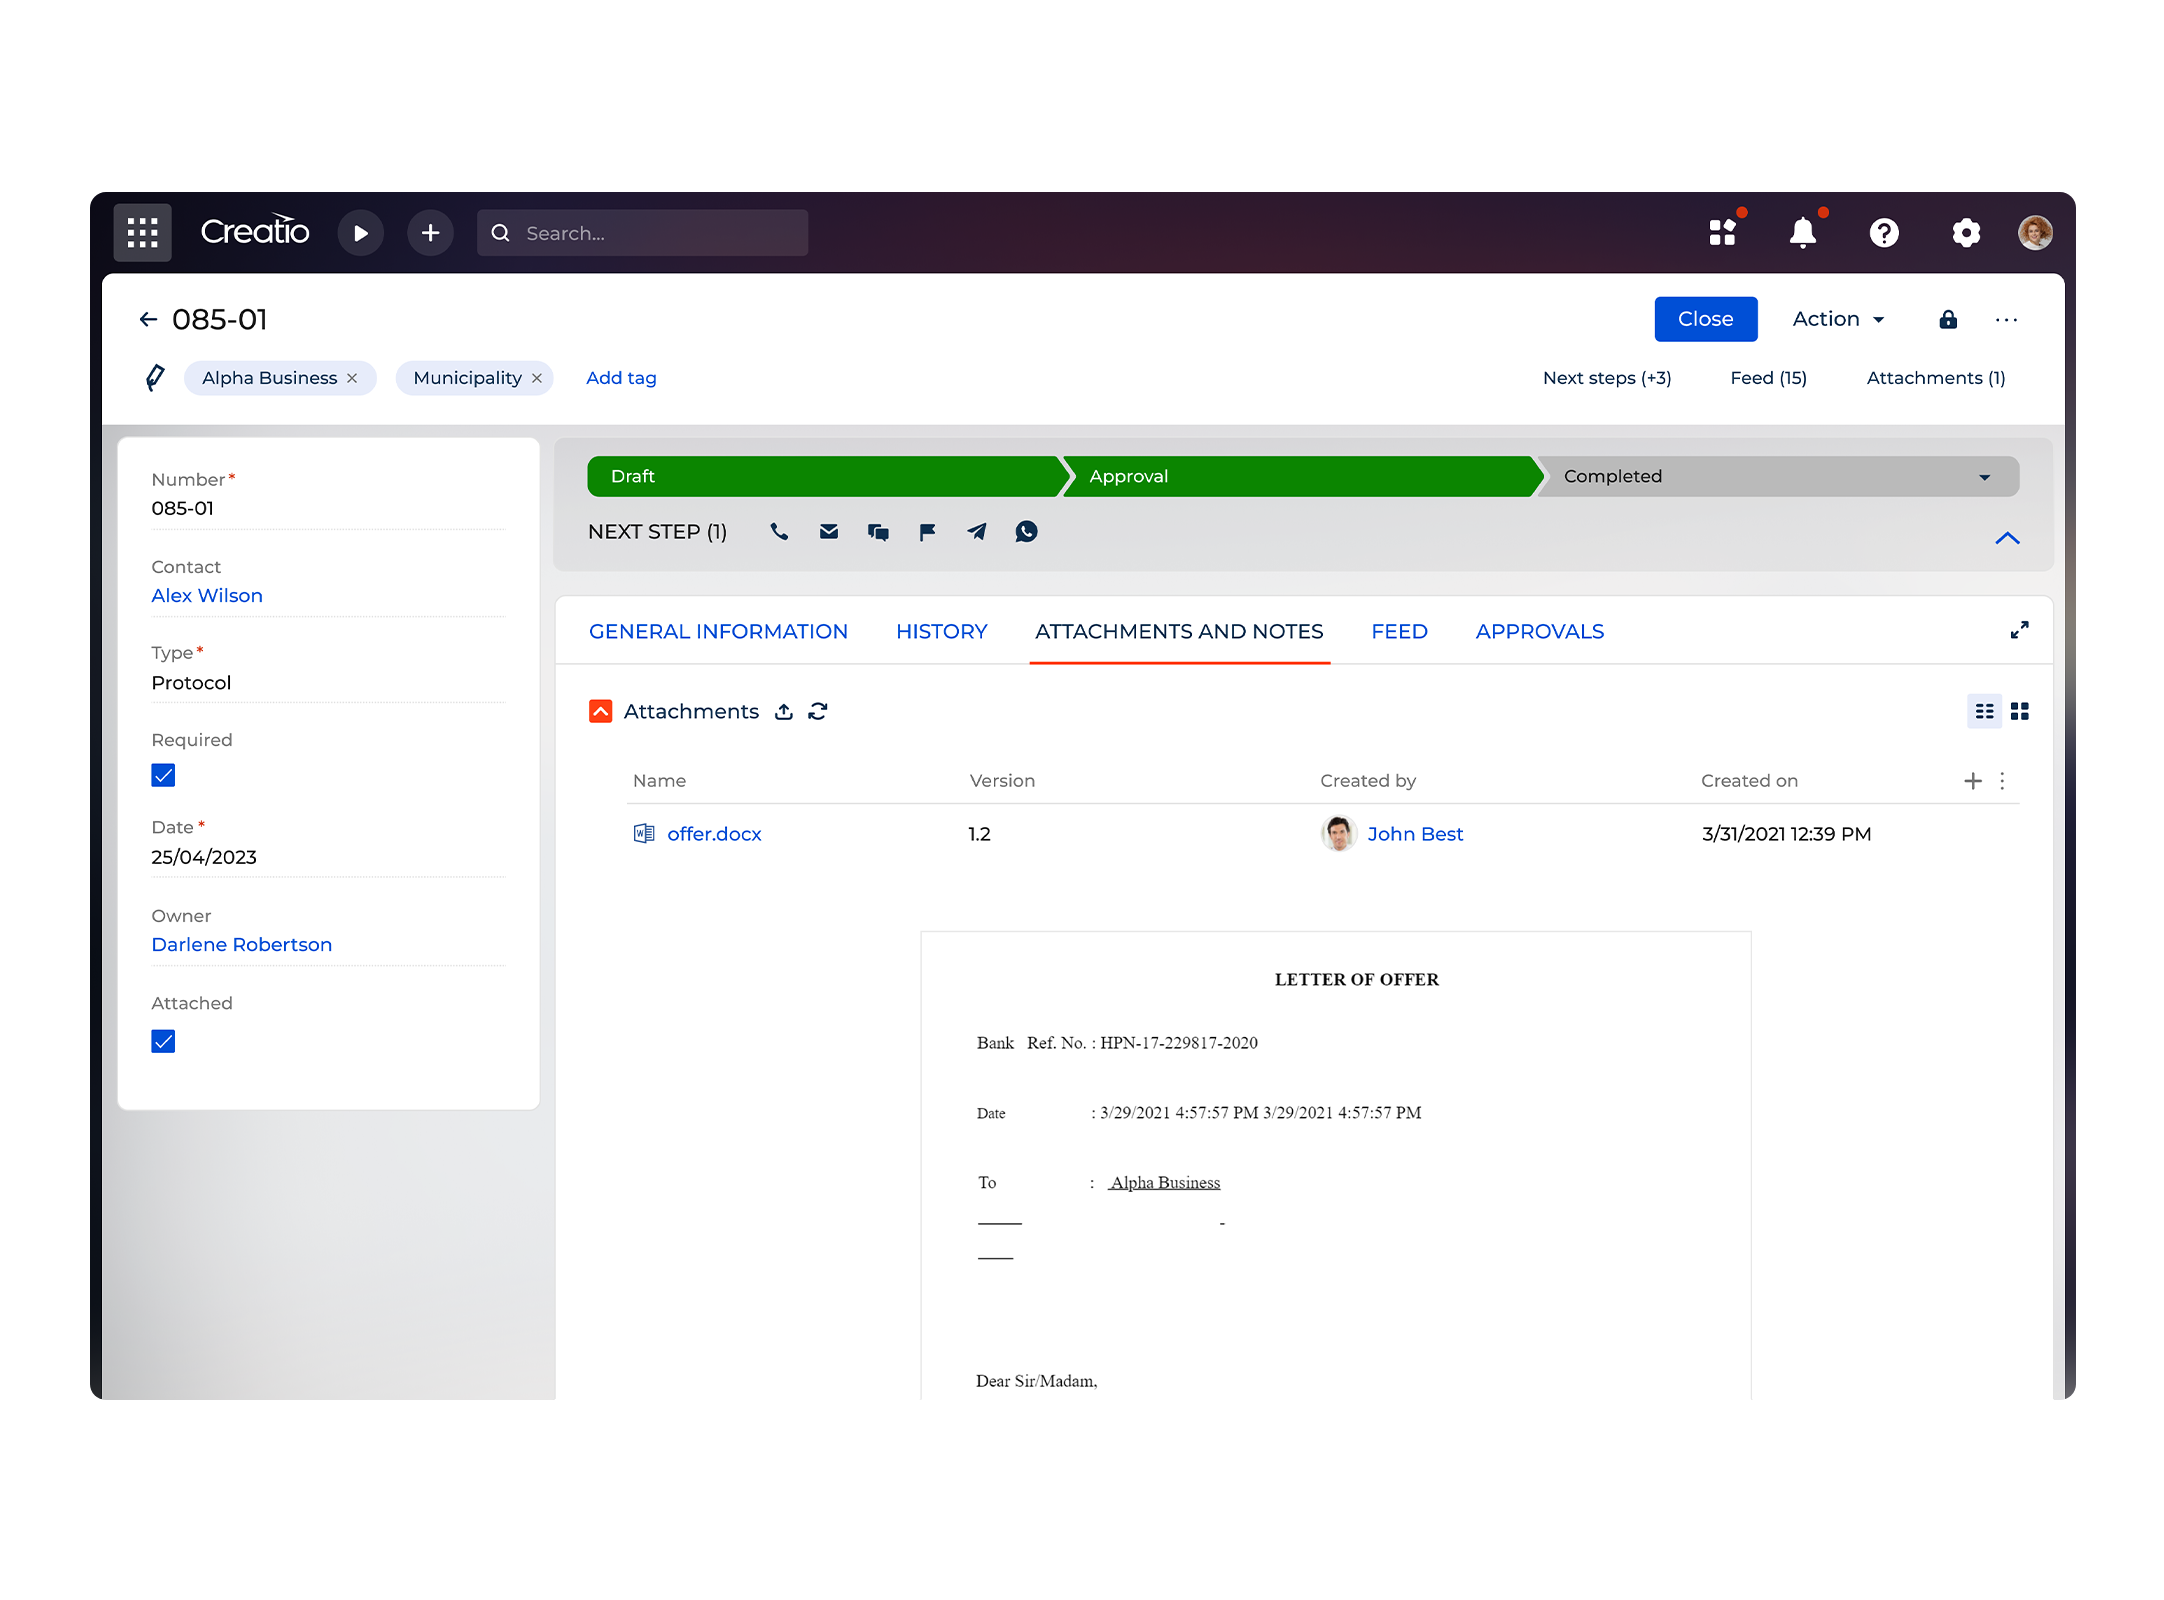
Task: Select the WhatsApp icon in Next Step bar
Action: click(1026, 531)
